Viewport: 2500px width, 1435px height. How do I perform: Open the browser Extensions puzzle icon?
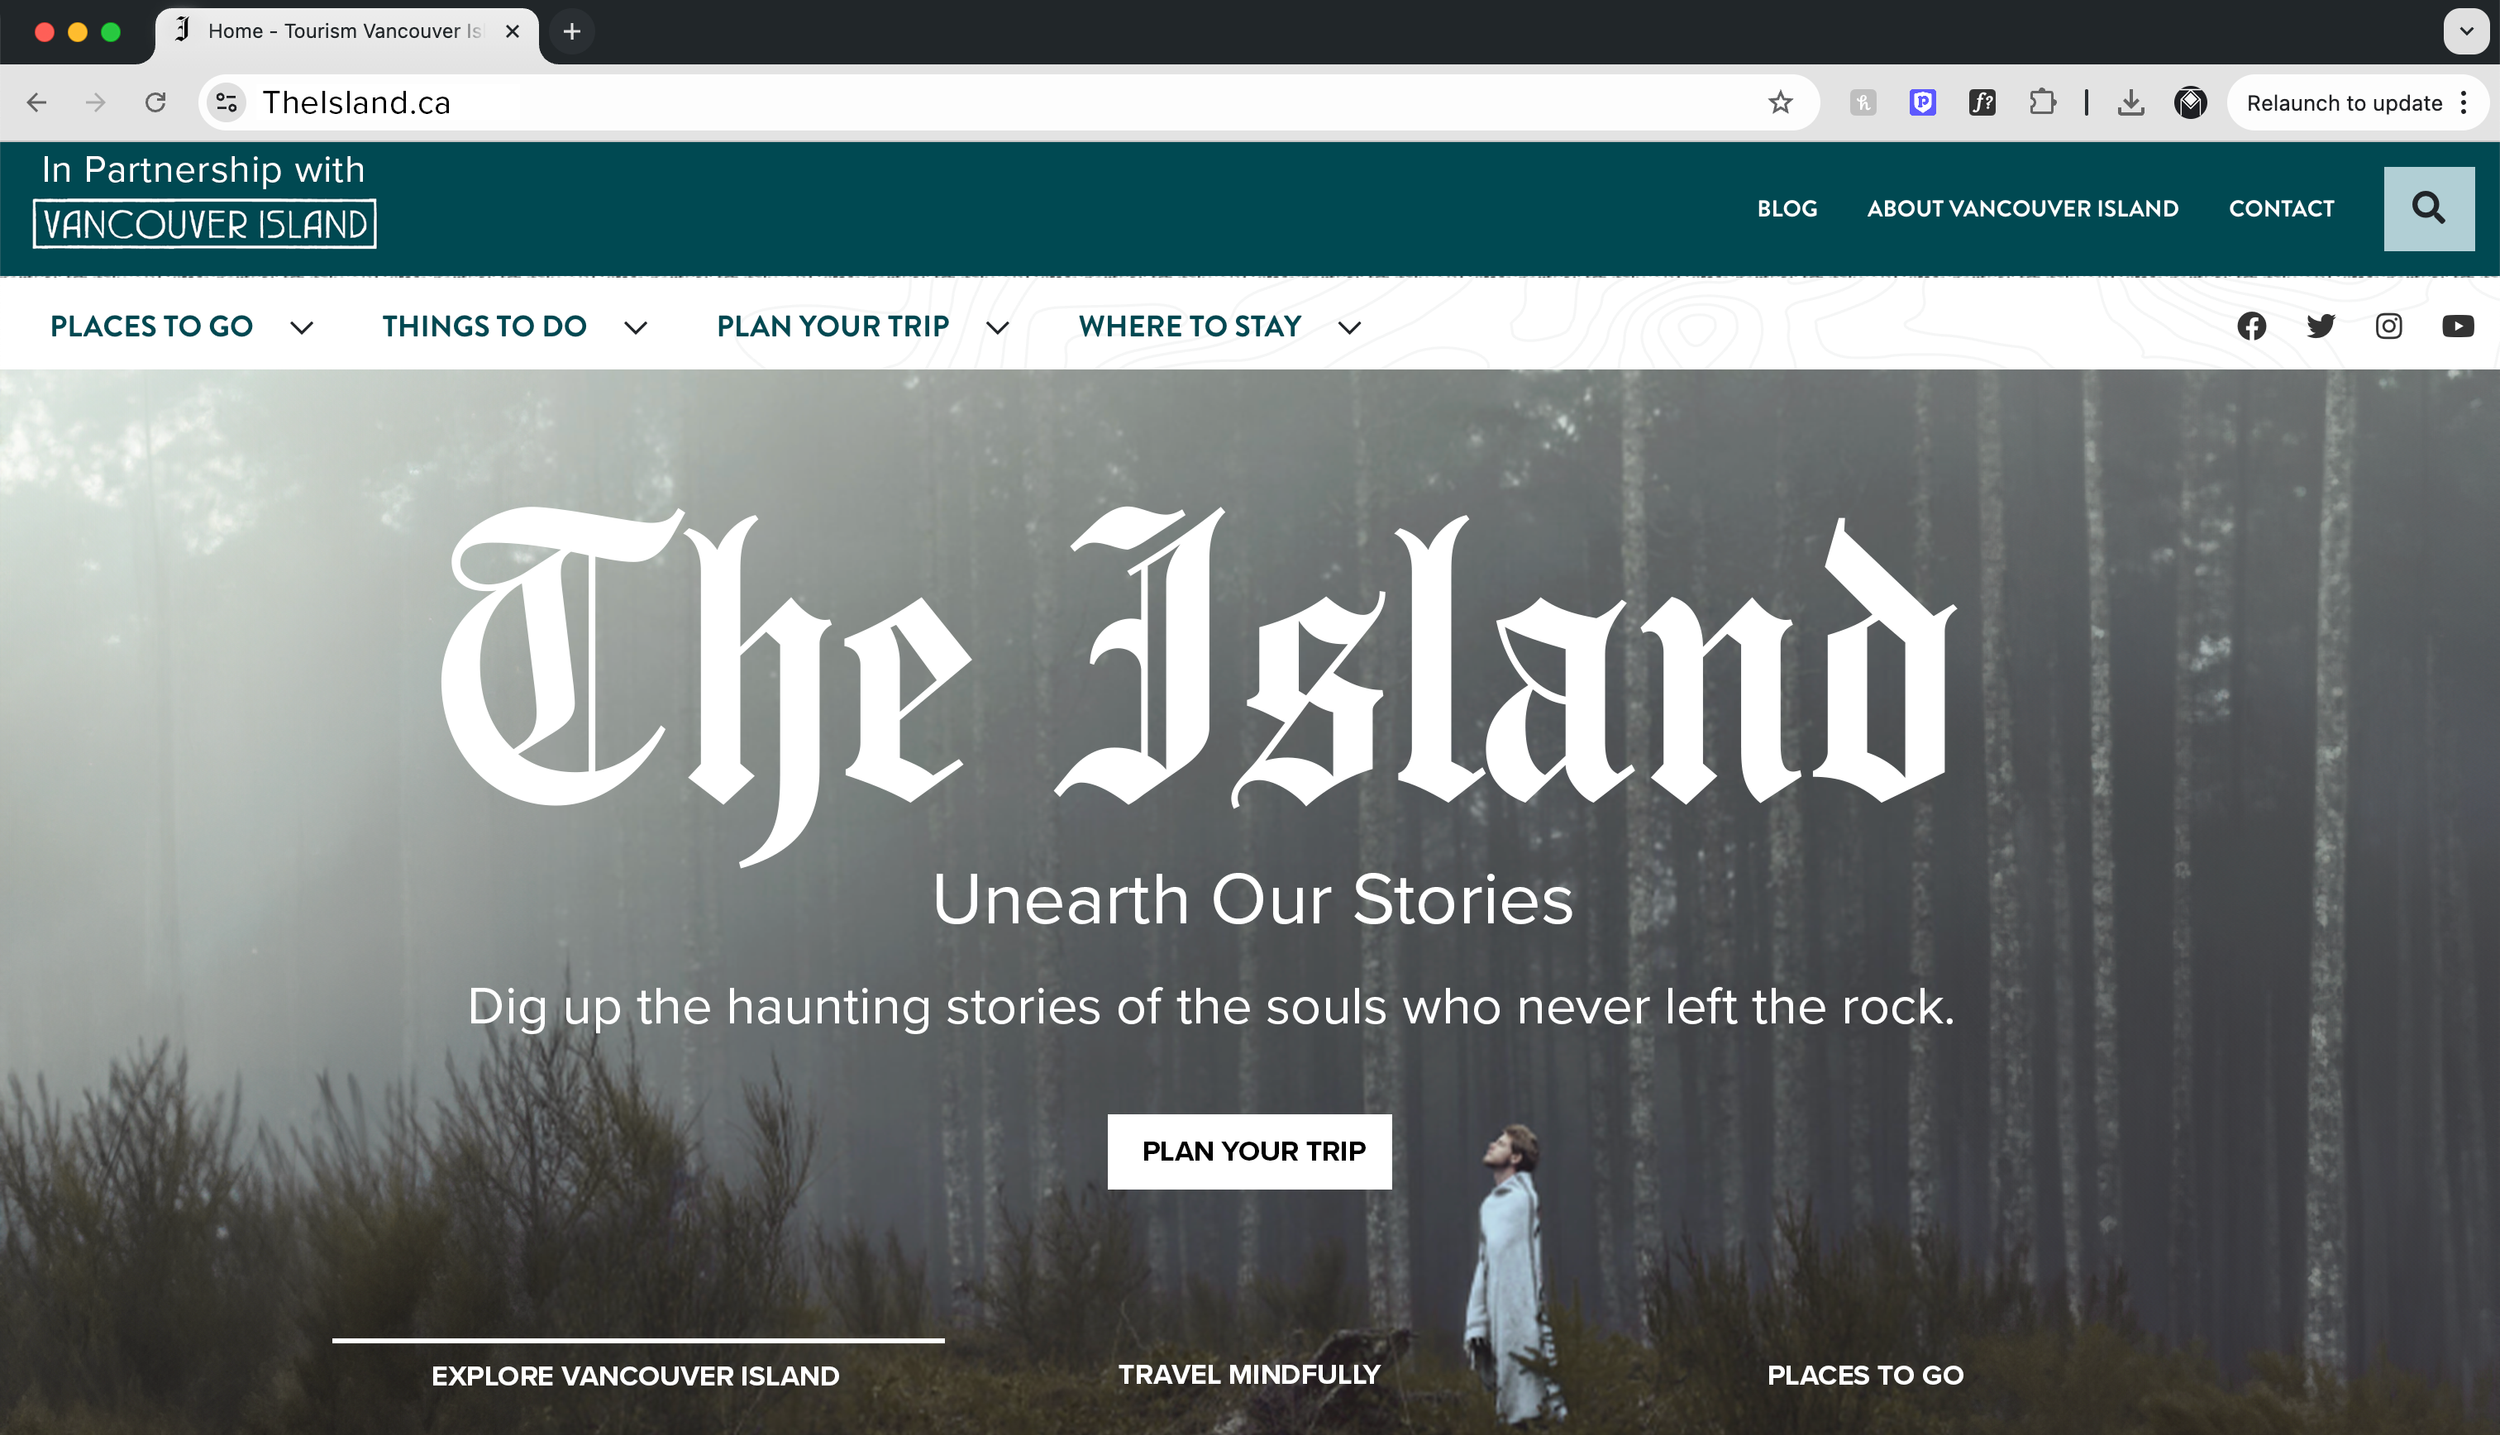pos(2042,102)
